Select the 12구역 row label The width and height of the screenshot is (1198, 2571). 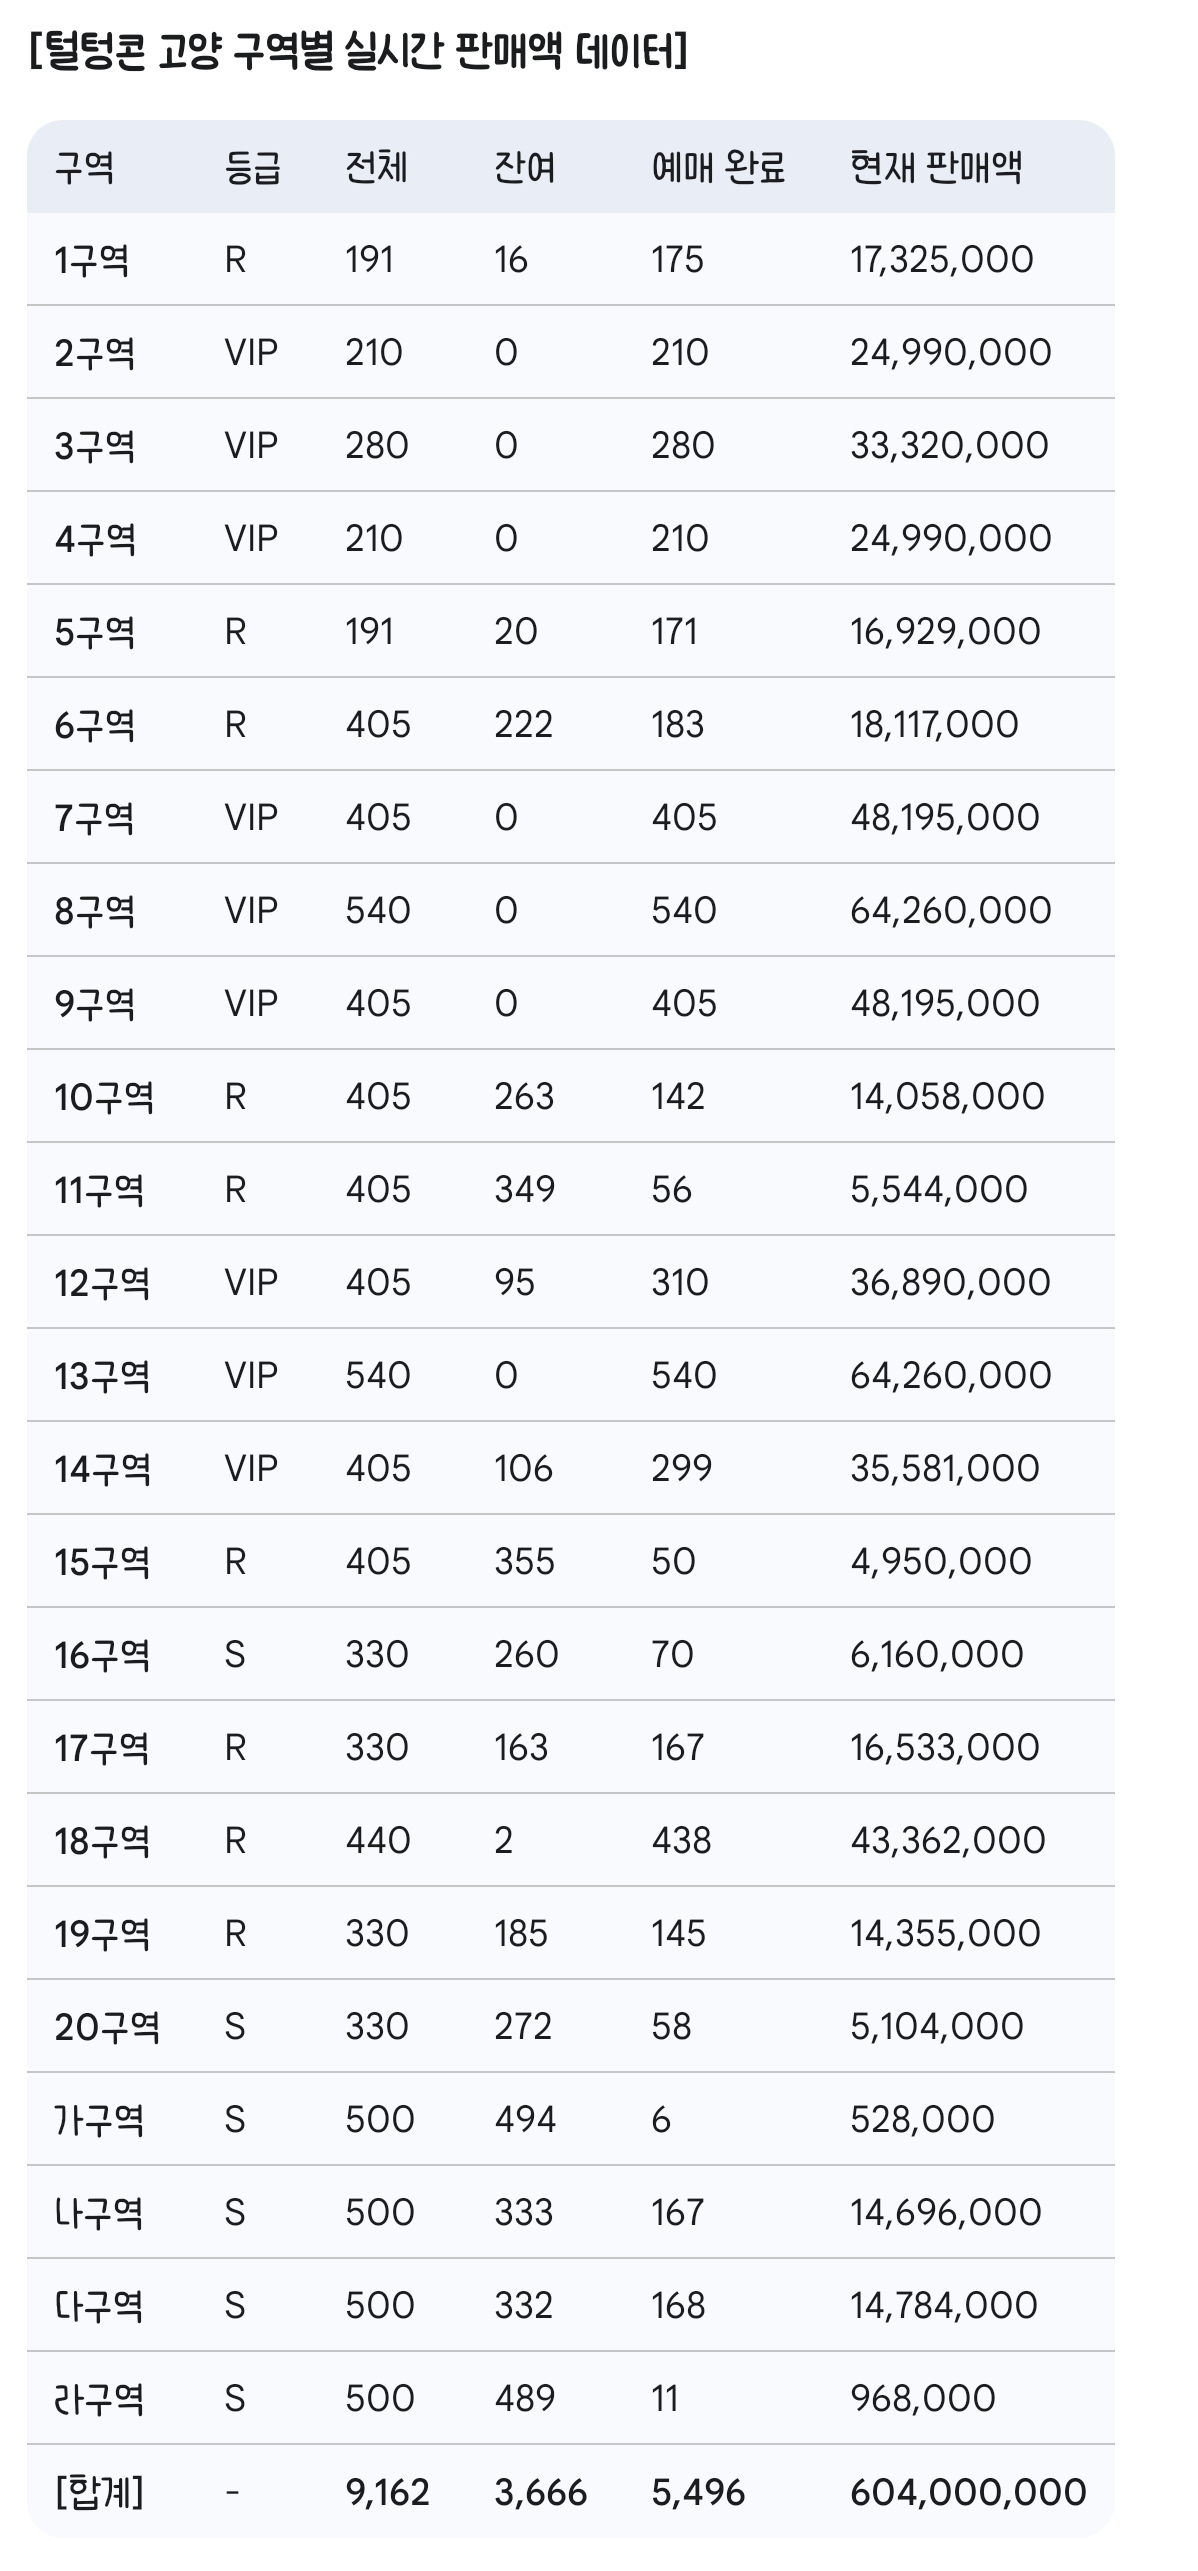tap(102, 1283)
